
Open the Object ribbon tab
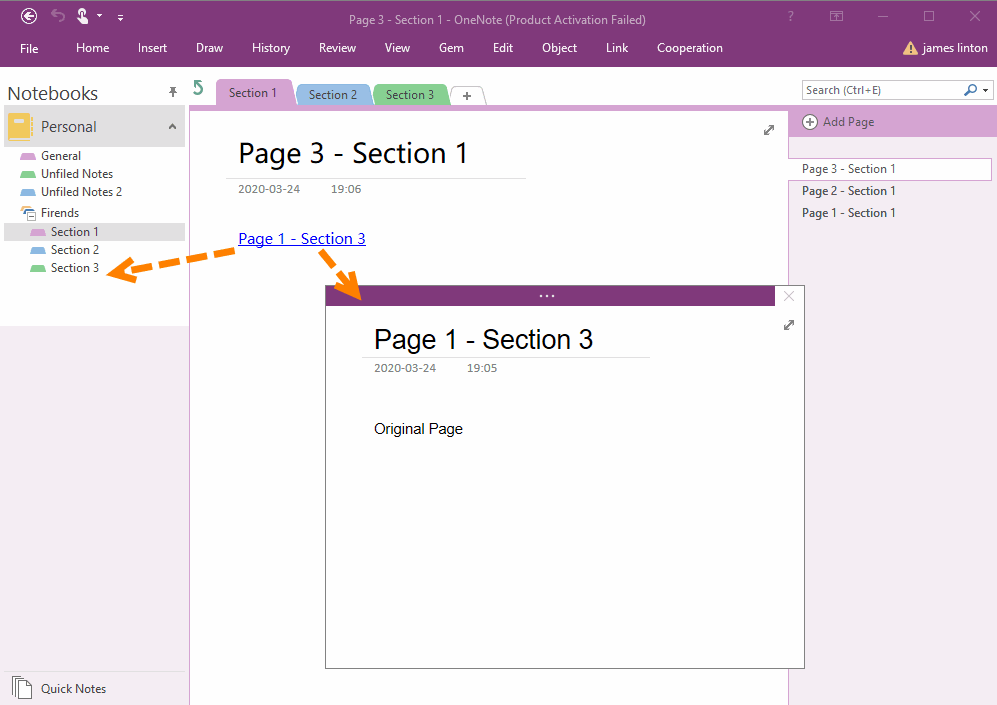pyautogui.click(x=560, y=48)
